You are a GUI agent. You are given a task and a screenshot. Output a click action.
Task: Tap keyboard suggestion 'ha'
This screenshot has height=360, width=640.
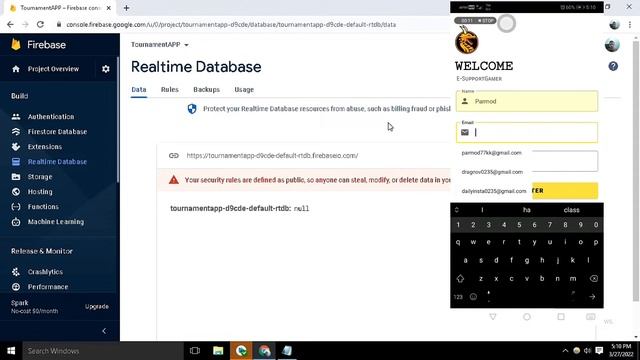(527, 210)
